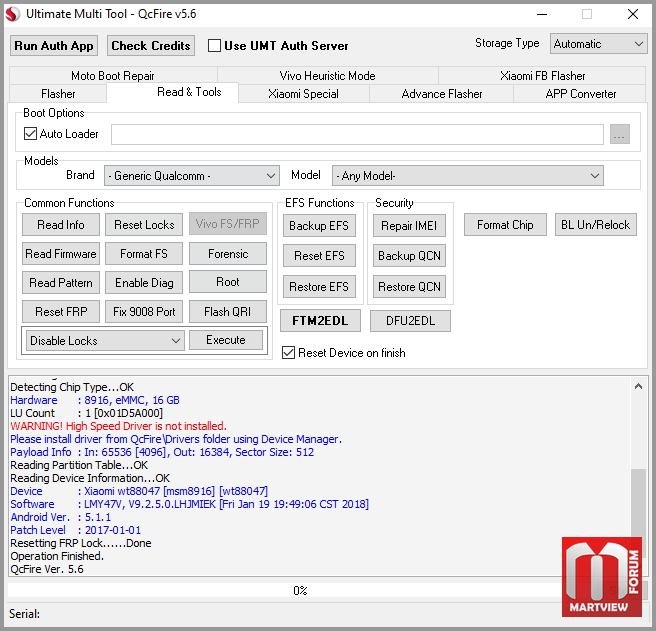Click the Martview Forum logo
Image resolution: width=656 pixels, height=631 pixels.
click(602, 577)
